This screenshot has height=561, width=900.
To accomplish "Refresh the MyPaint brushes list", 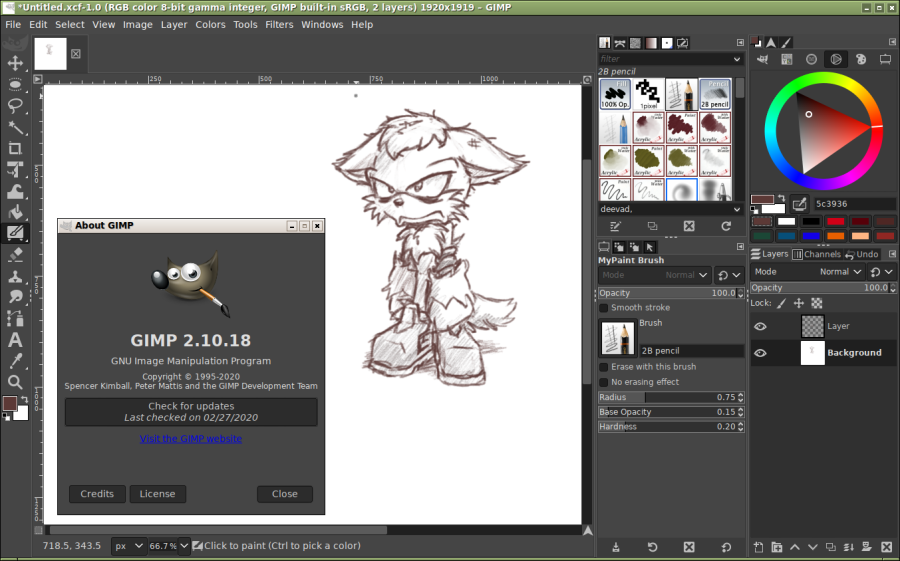I will 726,226.
